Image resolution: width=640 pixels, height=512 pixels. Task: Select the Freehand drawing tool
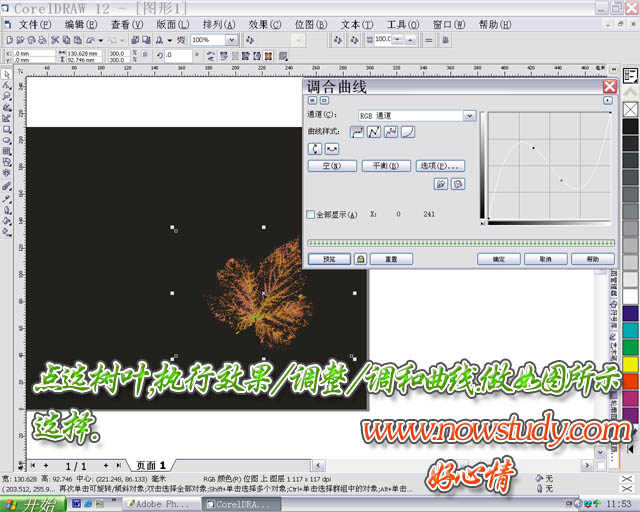[7, 107]
